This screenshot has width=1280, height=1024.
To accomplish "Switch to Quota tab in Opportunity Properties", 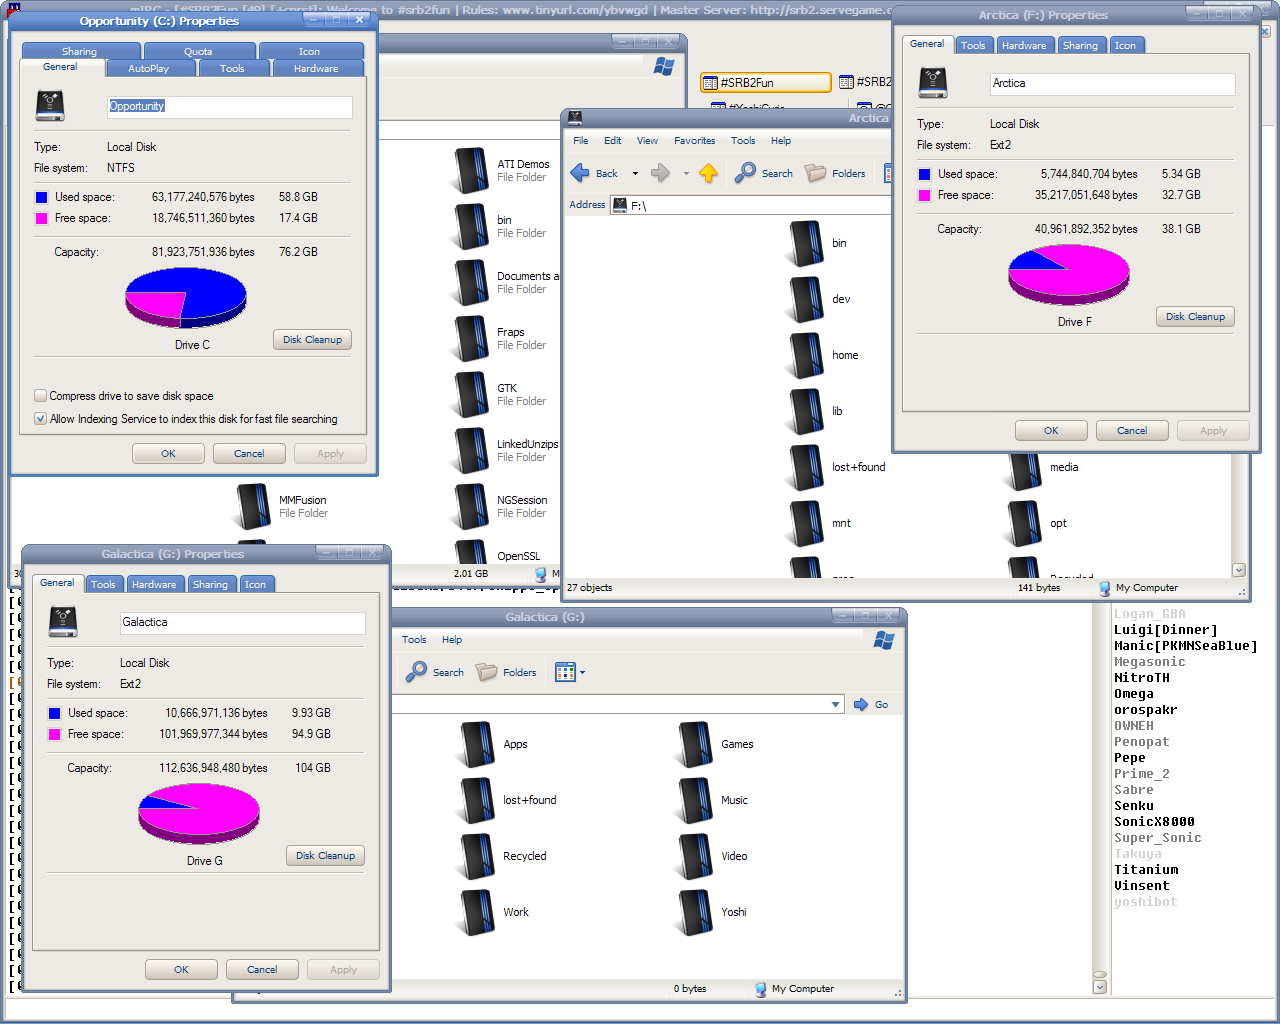I will (198, 51).
